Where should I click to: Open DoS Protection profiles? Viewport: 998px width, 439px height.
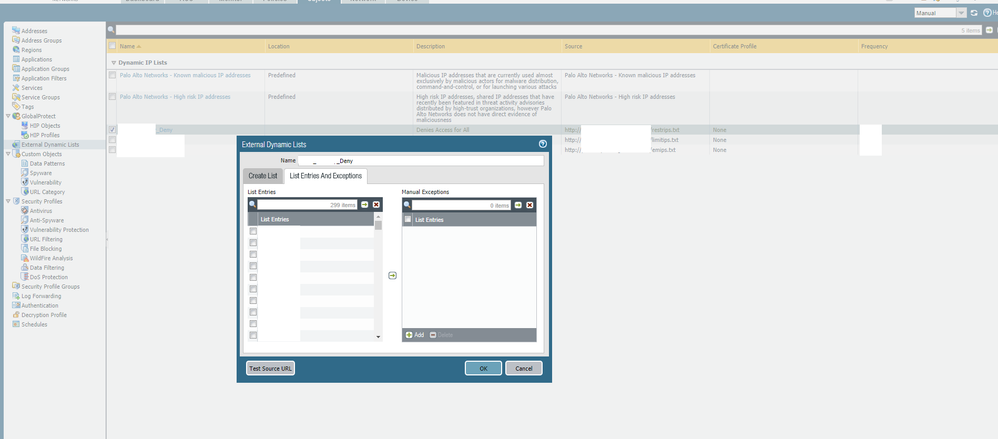pos(48,277)
